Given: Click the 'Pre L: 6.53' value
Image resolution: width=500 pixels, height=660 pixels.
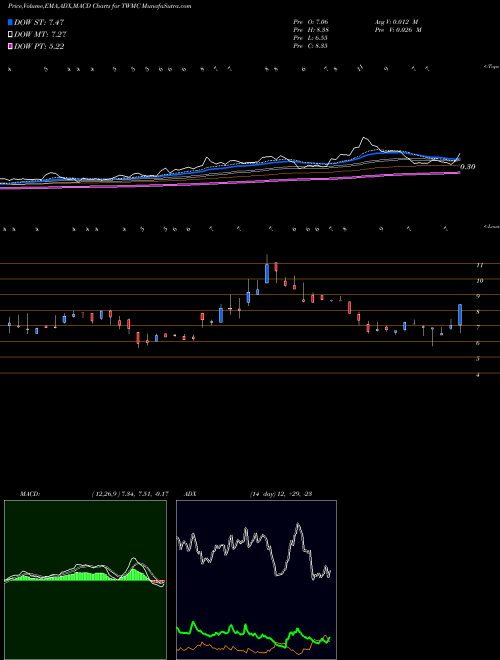Looking at the screenshot, I should coord(311,38).
